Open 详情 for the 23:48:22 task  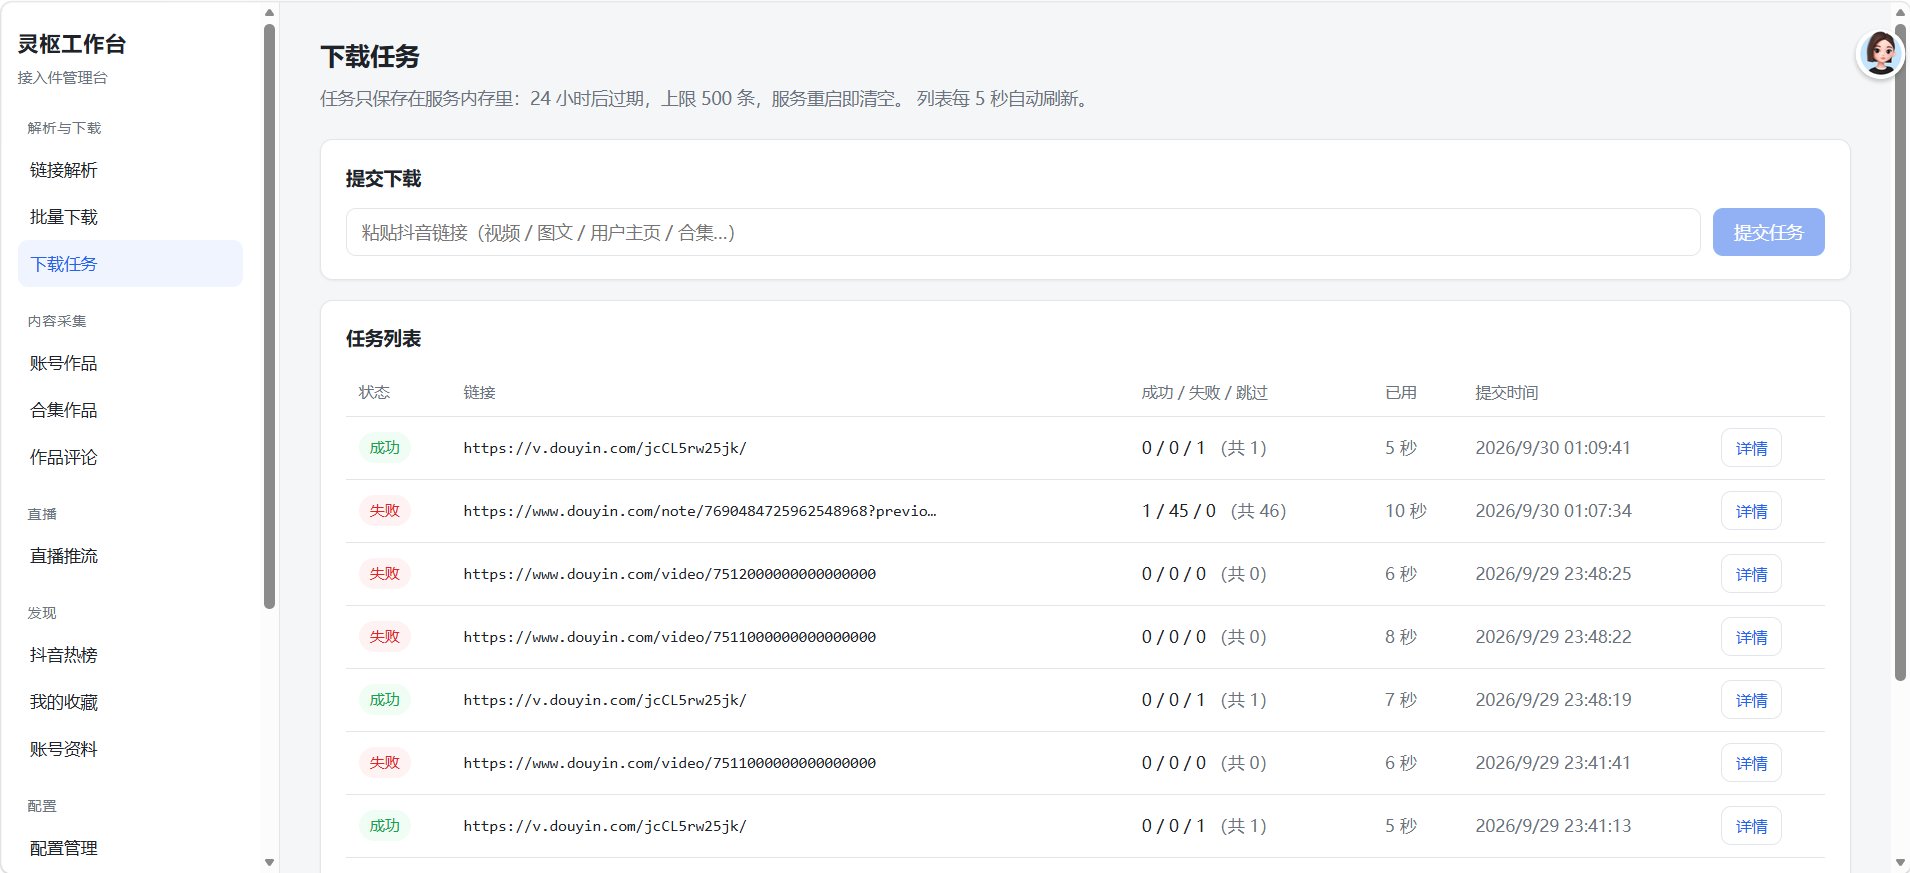click(1751, 637)
